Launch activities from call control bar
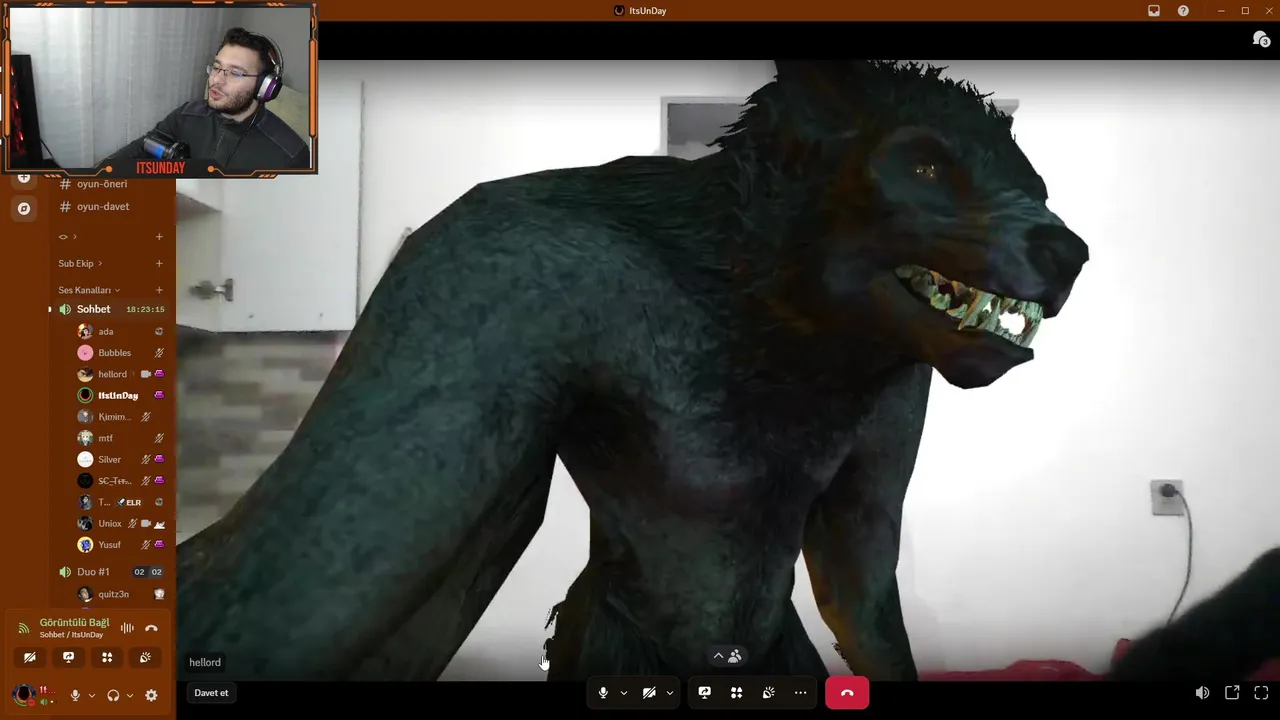 coord(736,693)
